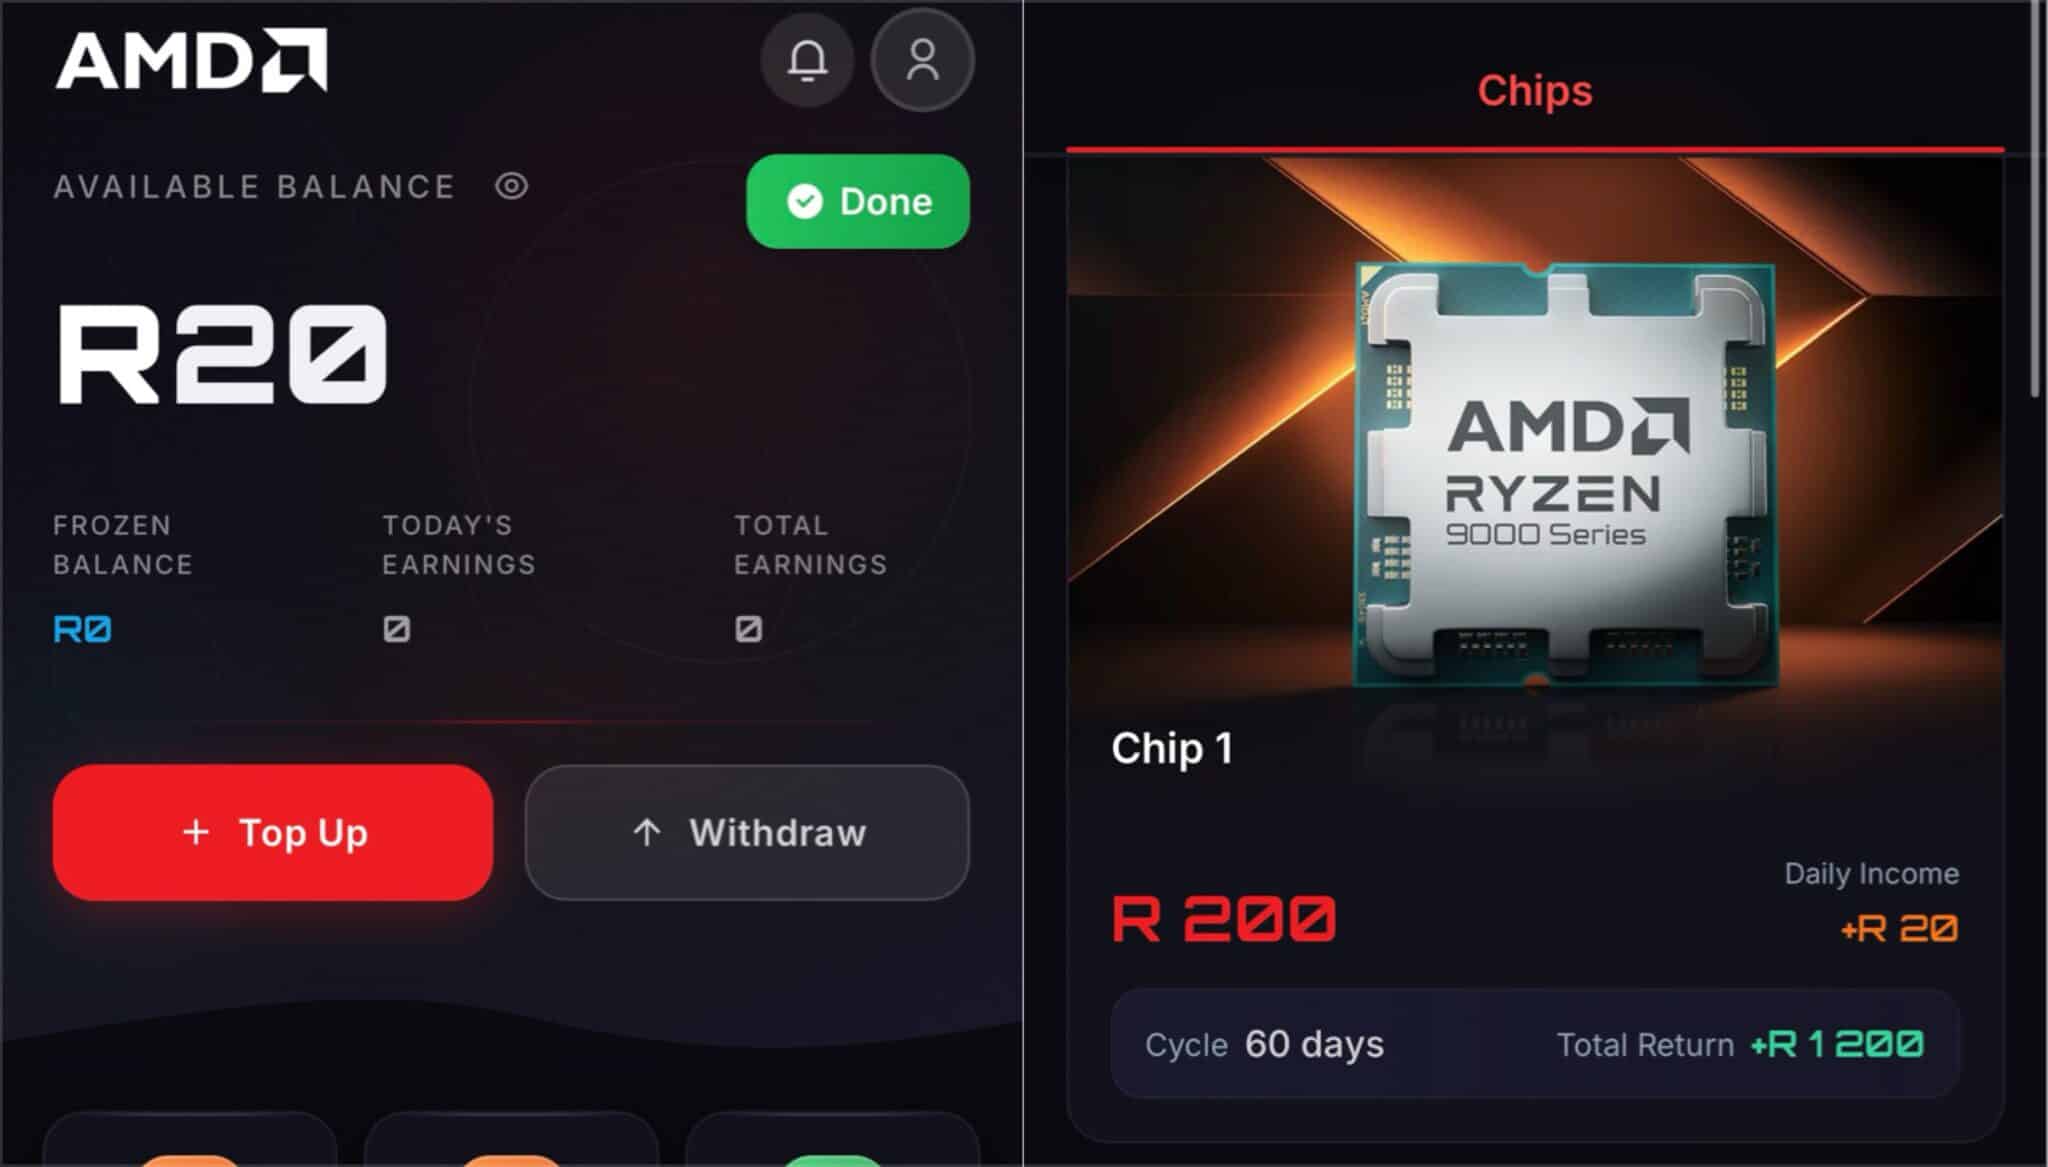Click the AMD logo in the header

(x=191, y=60)
